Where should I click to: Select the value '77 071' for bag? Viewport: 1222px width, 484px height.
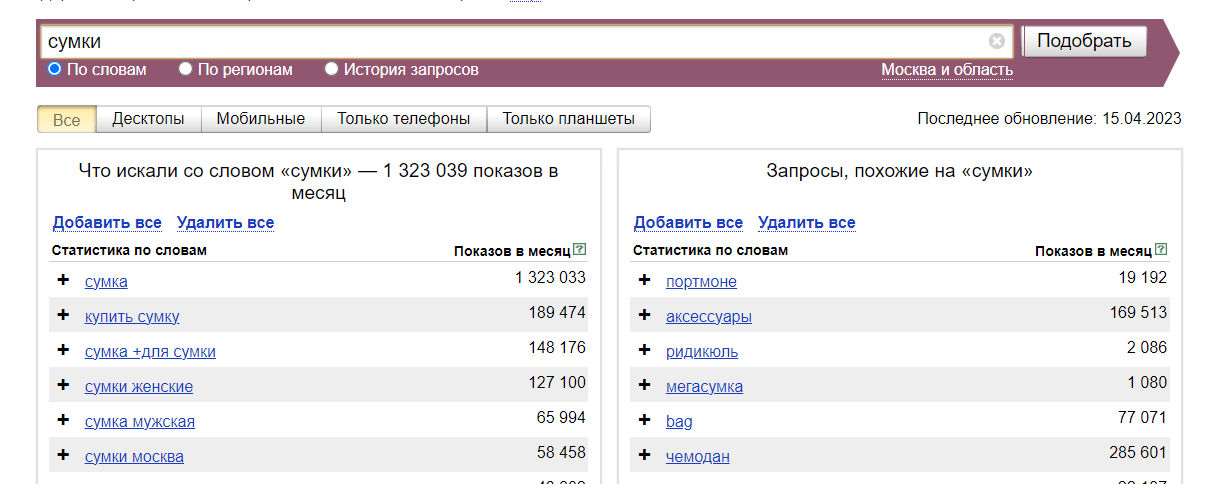(1142, 418)
